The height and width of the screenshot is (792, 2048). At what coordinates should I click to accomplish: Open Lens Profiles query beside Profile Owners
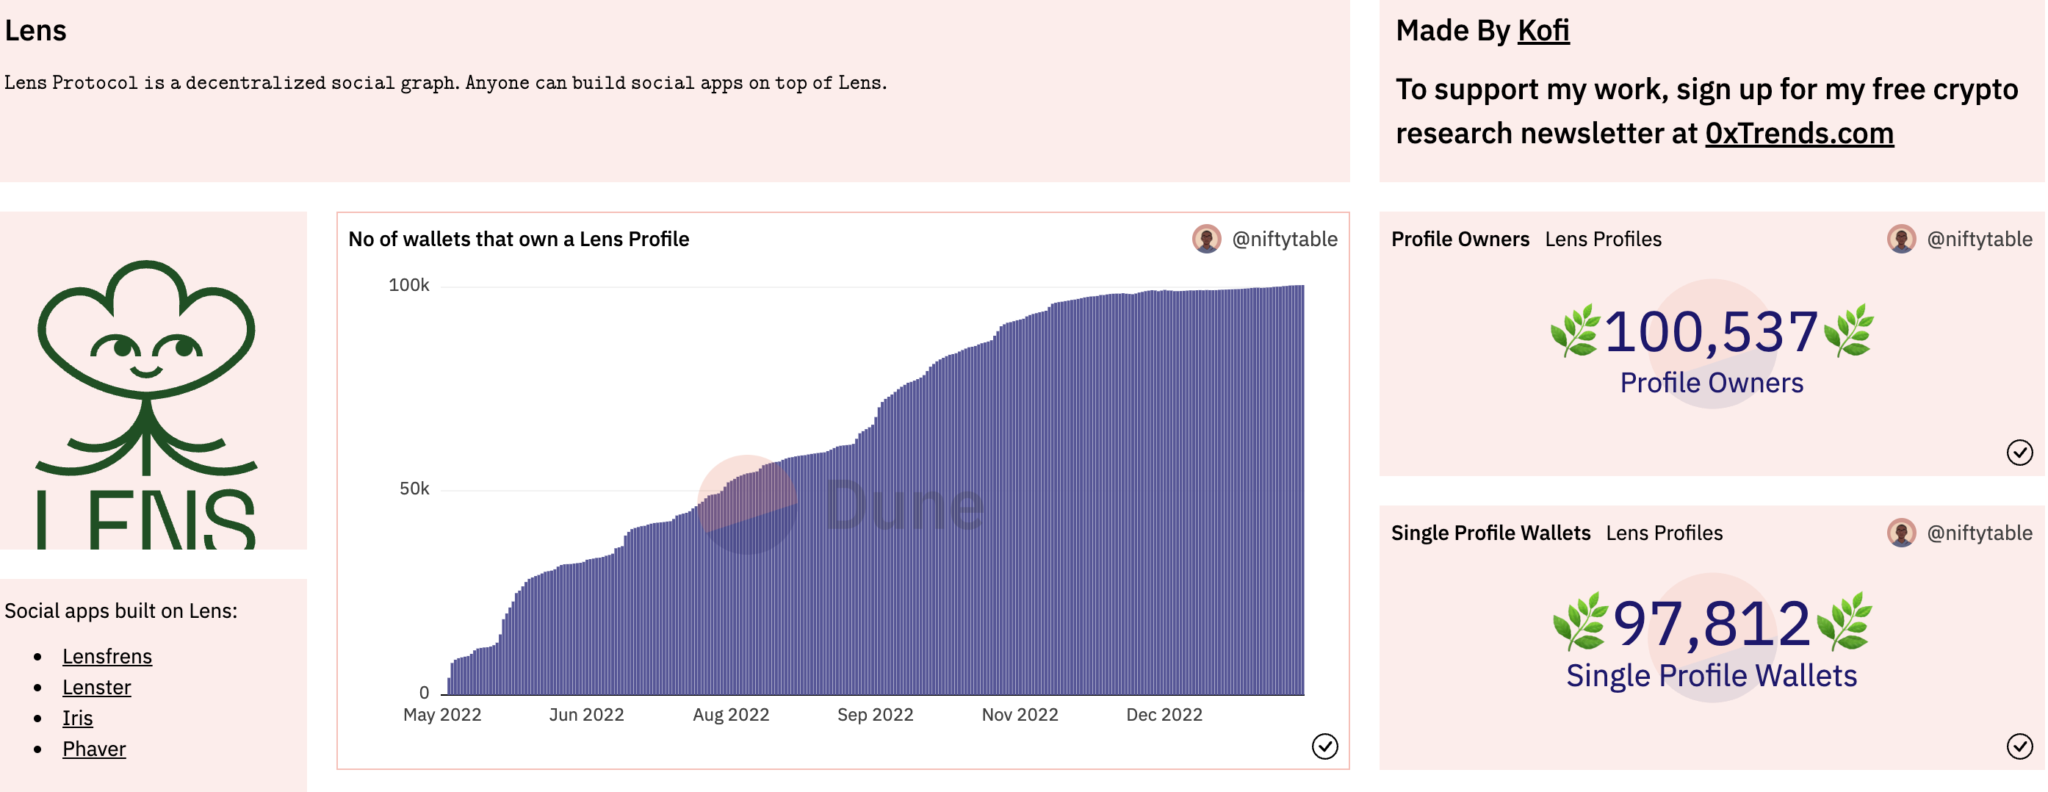coord(1603,239)
